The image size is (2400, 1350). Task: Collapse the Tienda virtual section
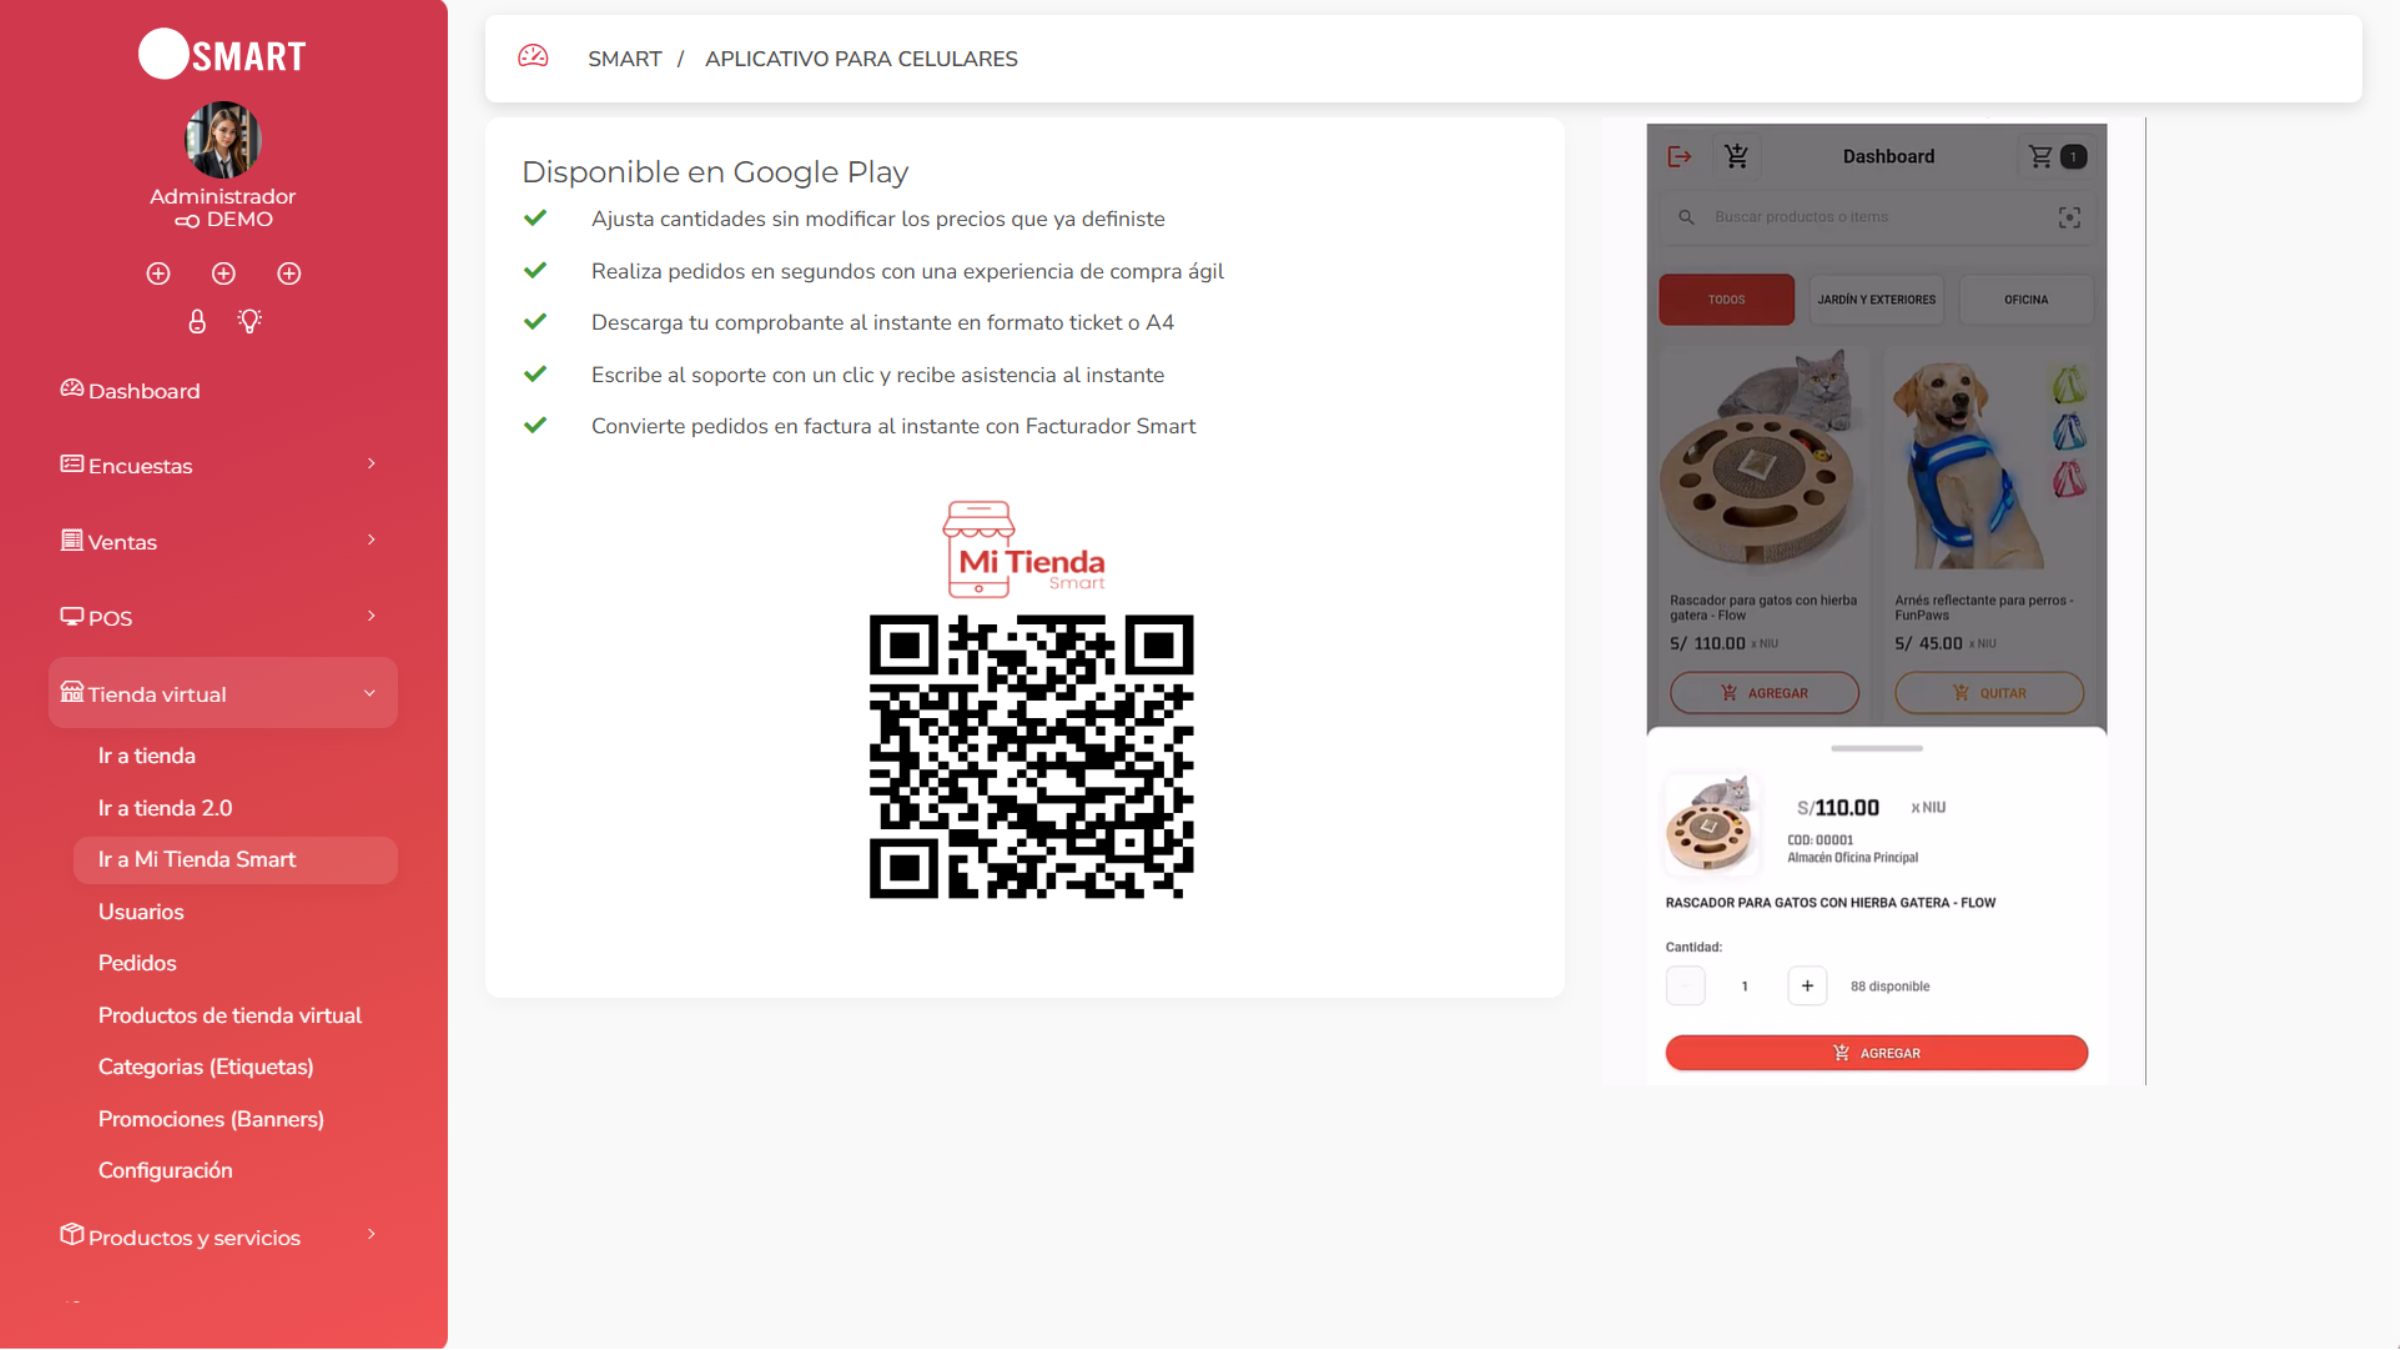pyautogui.click(x=222, y=693)
